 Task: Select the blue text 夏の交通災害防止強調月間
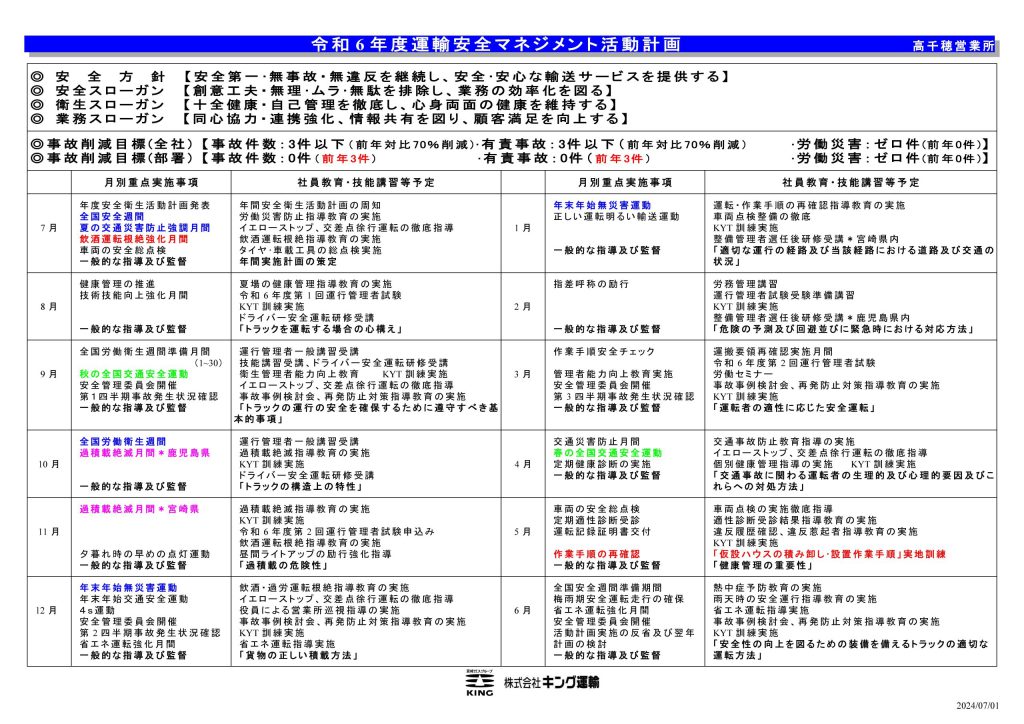click(145, 228)
